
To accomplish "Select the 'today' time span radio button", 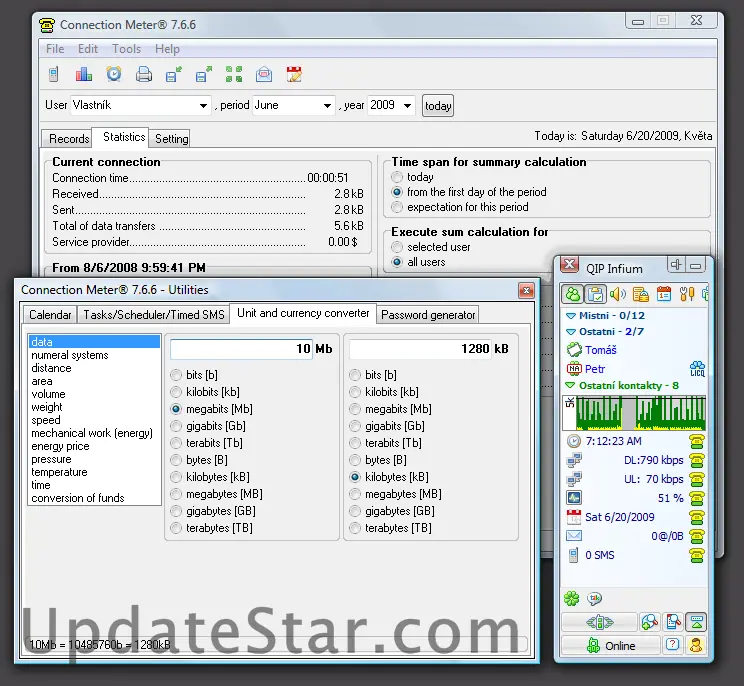I will [x=397, y=177].
